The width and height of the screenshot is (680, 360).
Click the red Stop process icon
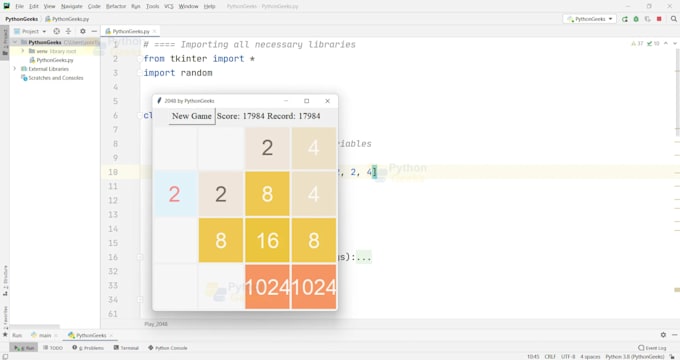click(x=659, y=19)
